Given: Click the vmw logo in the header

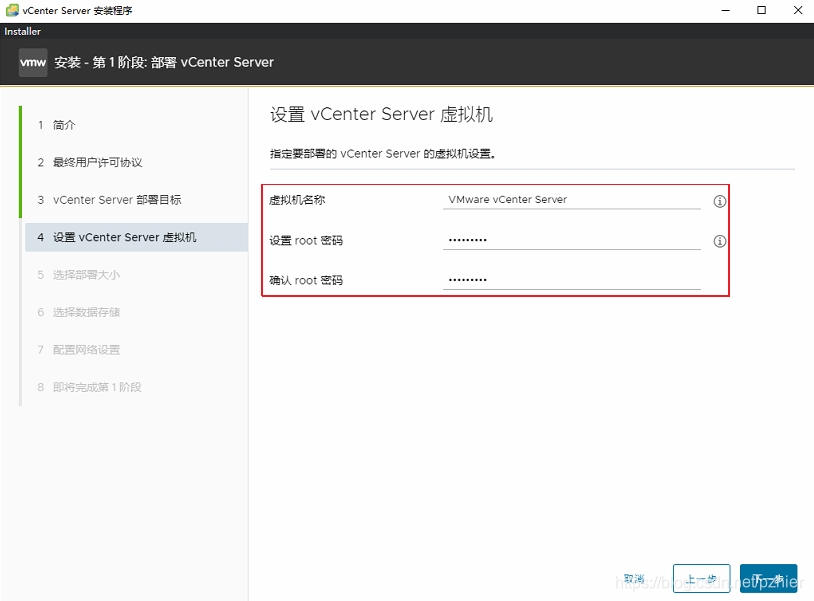Looking at the screenshot, I should point(33,63).
